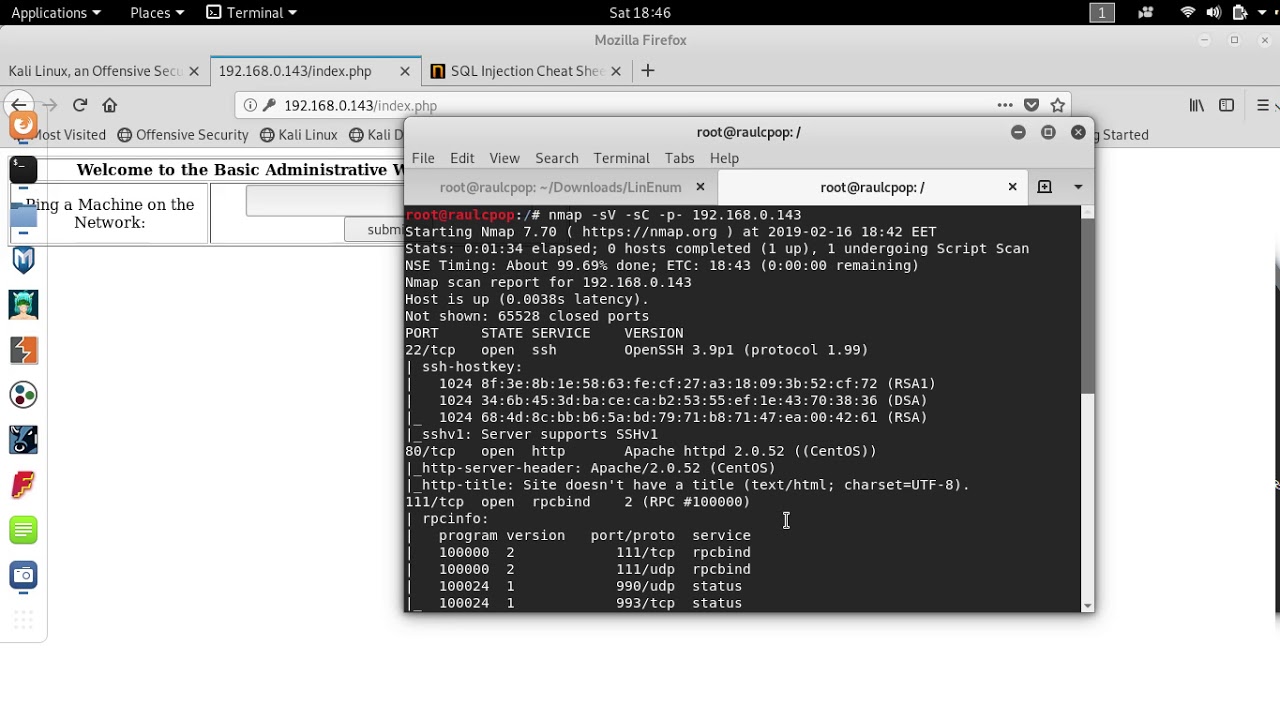
Task: Open terminal Help menu
Action: 724,158
